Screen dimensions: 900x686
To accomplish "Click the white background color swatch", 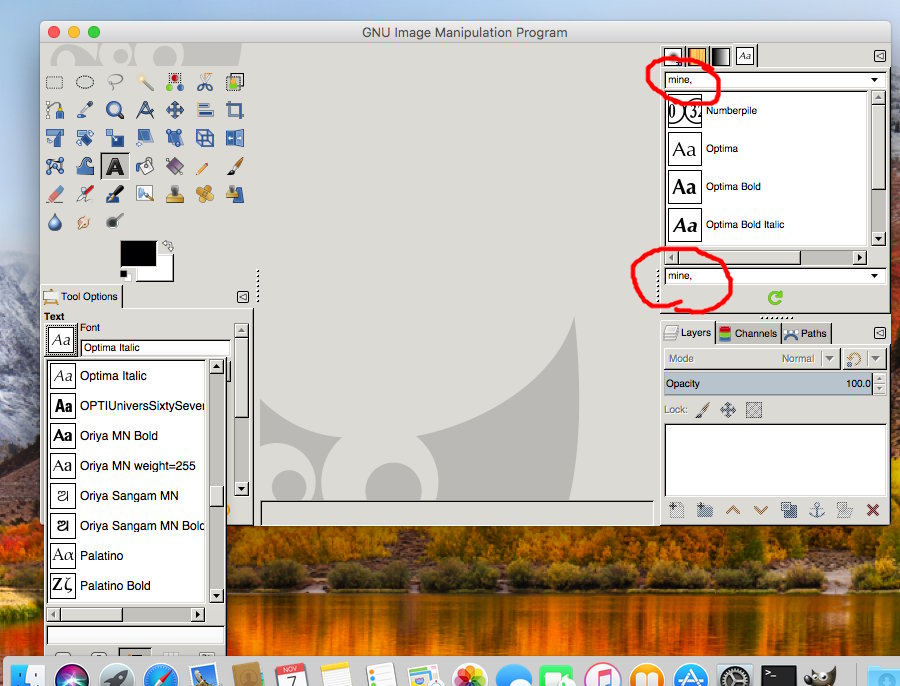I will 164,272.
